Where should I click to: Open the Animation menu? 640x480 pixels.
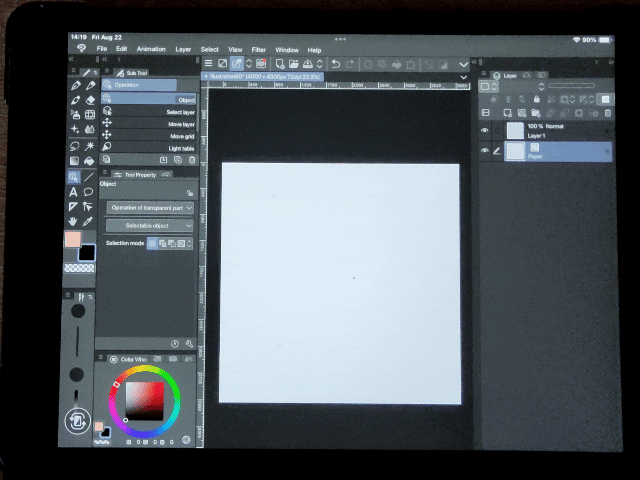[x=151, y=49]
